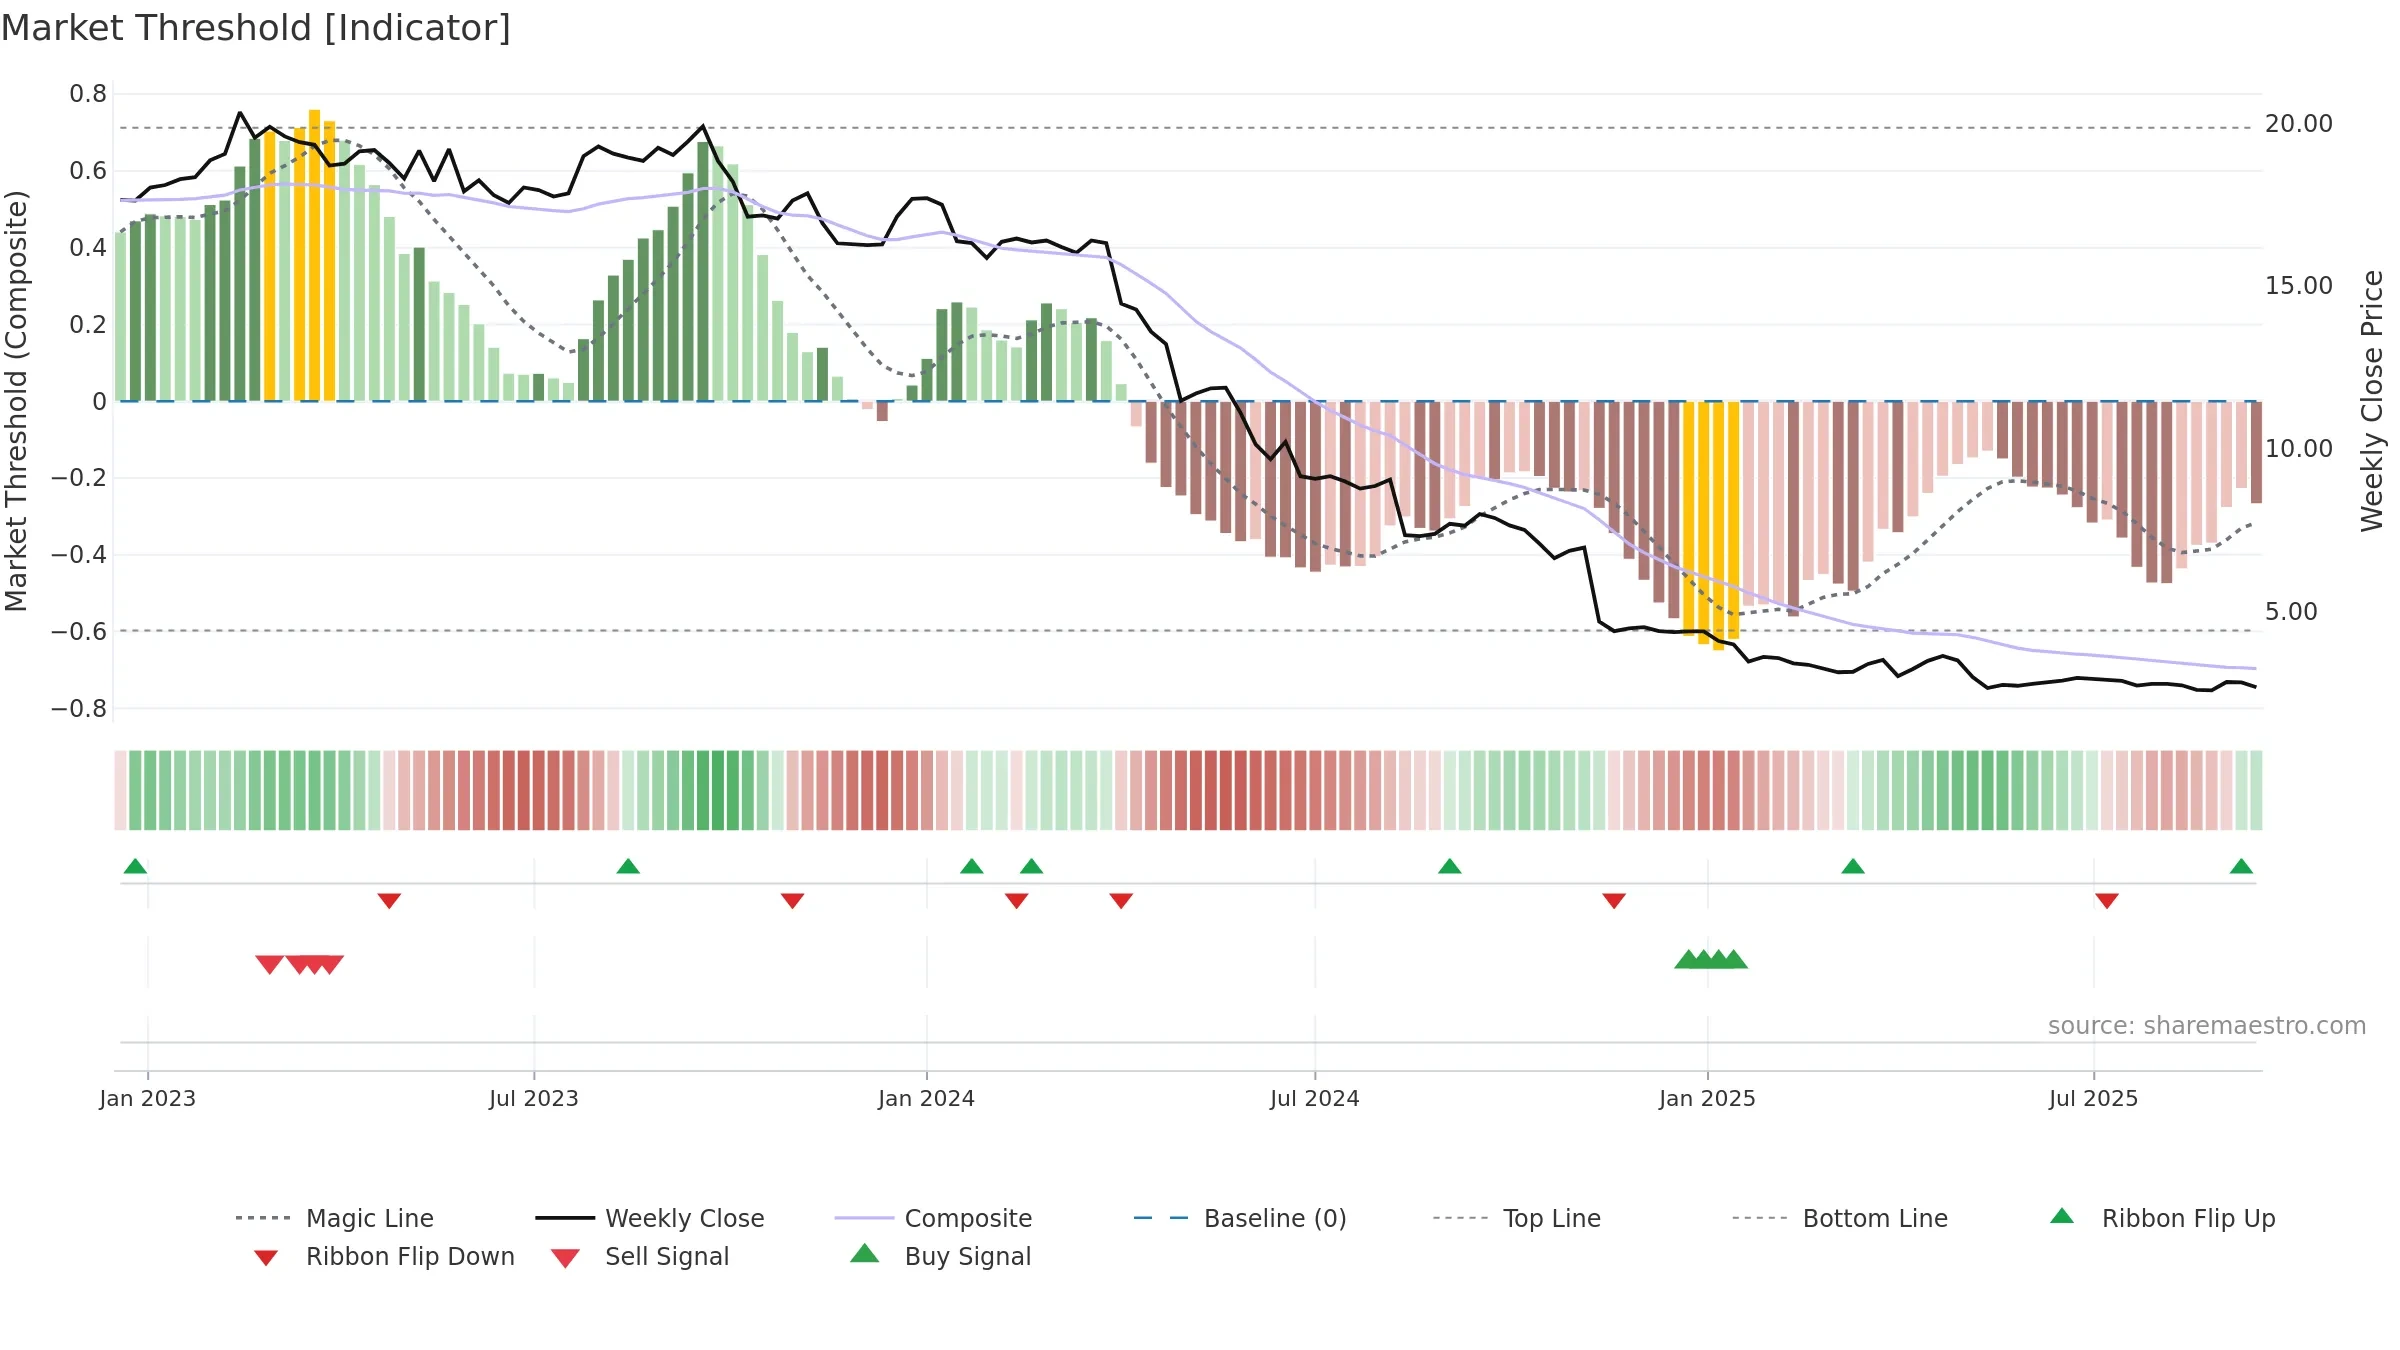Click the ribbon flip down marker at Jul 2025
2400x1350 pixels.
coord(2107,901)
